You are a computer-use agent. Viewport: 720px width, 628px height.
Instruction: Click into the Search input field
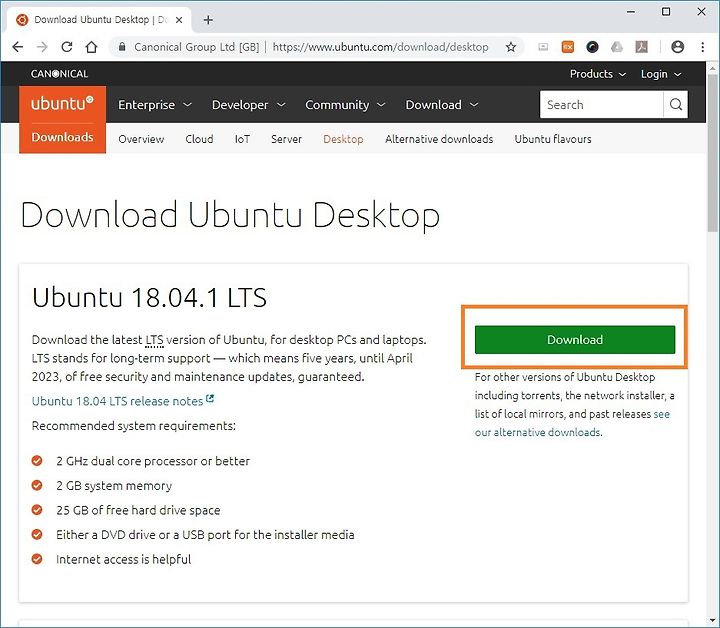602,105
